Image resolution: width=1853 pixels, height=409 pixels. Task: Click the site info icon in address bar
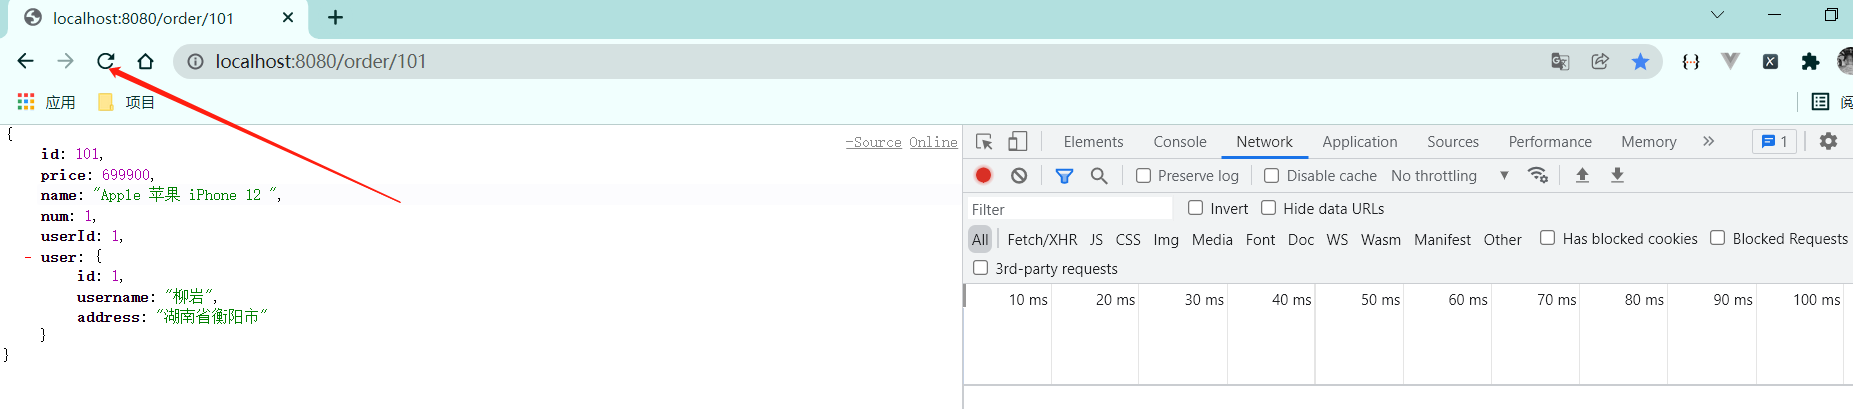pyautogui.click(x=196, y=62)
